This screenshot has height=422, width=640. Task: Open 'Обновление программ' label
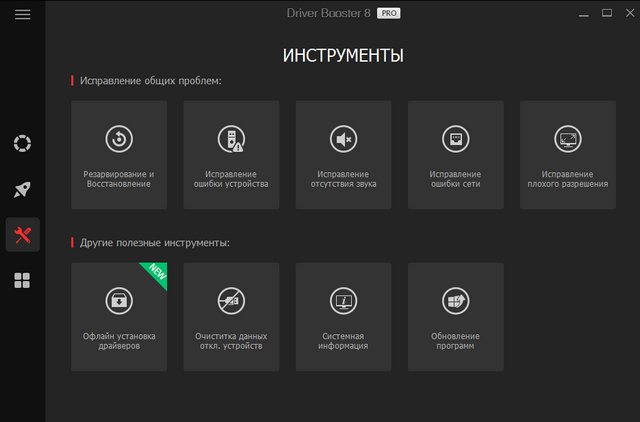coord(456,341)
